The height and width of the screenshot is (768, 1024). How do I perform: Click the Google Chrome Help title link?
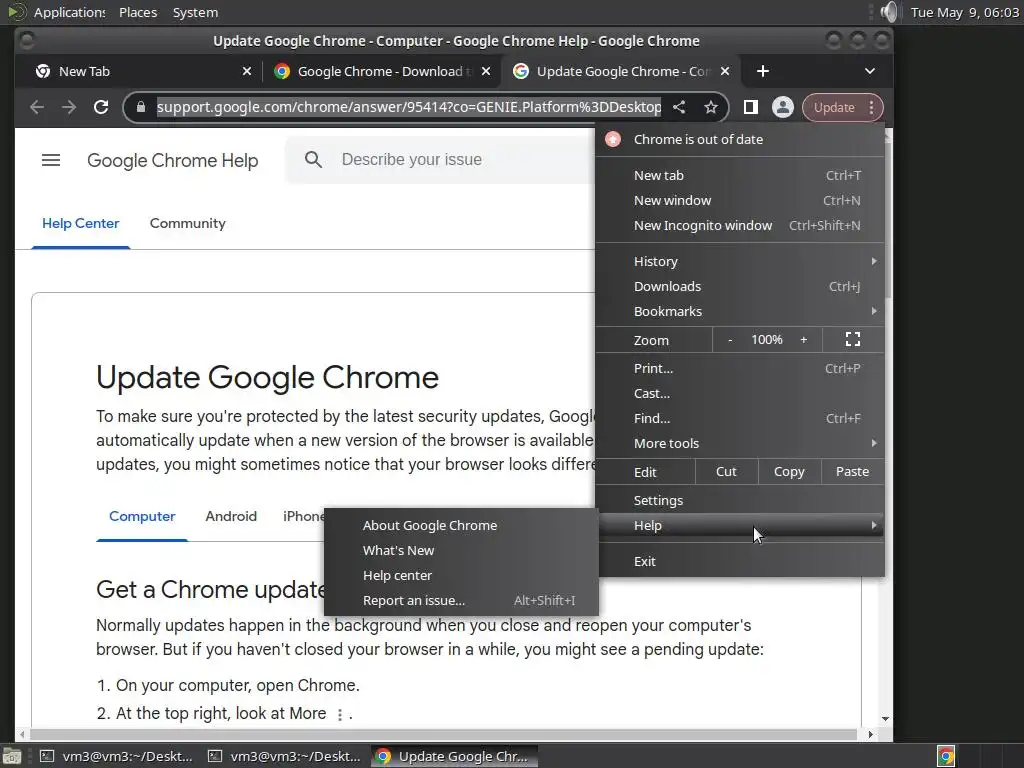(172, 160)
